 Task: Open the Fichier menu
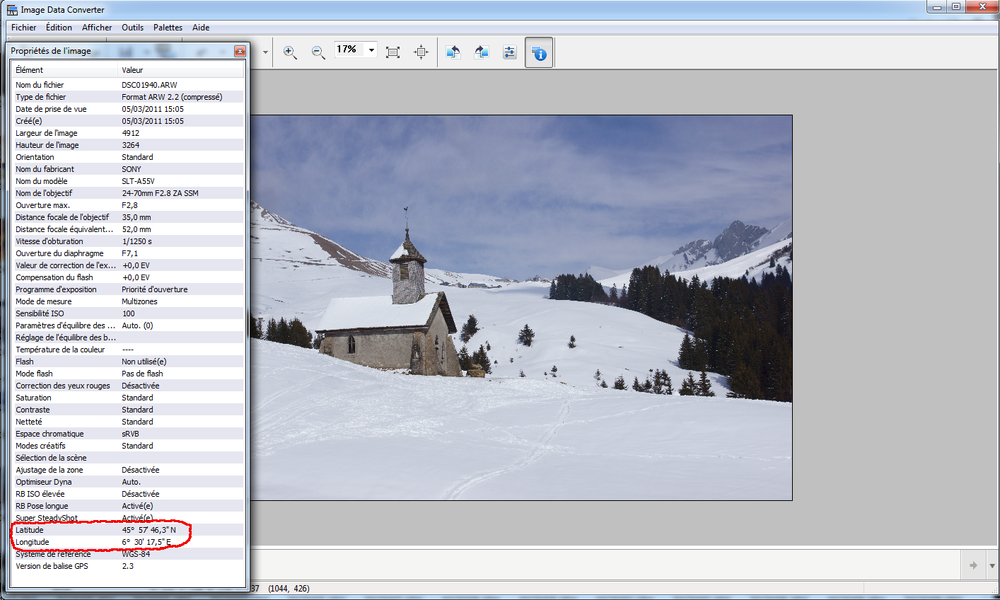(x=24, y=27)
